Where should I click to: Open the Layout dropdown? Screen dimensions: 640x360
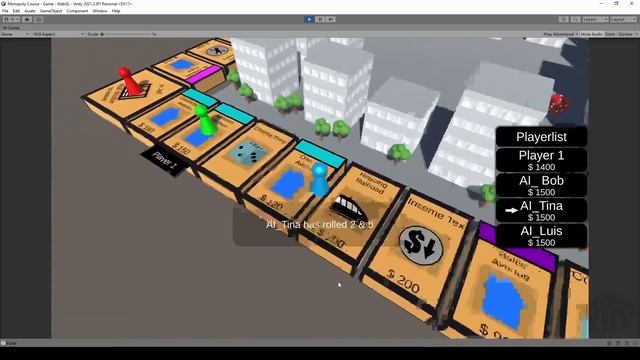[x=623, y=19]
